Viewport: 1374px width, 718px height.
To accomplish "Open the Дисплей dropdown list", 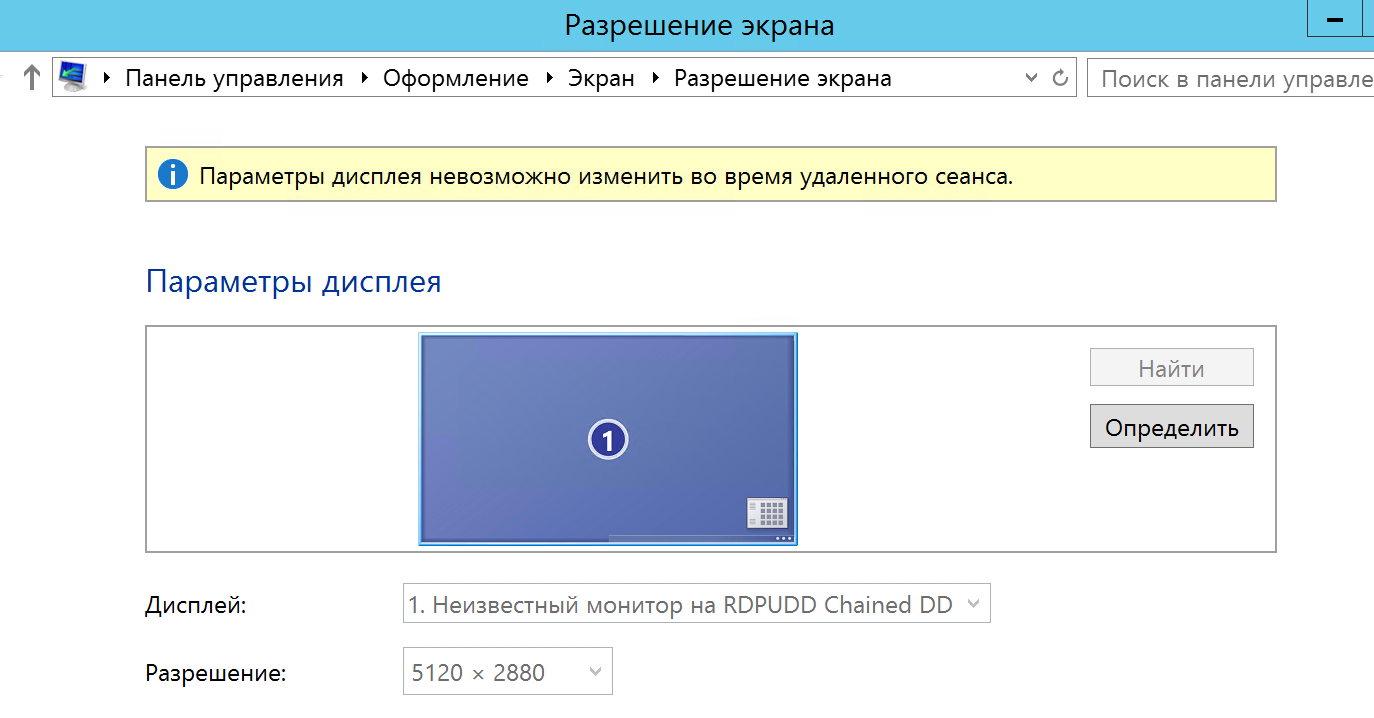I will 696,604.
